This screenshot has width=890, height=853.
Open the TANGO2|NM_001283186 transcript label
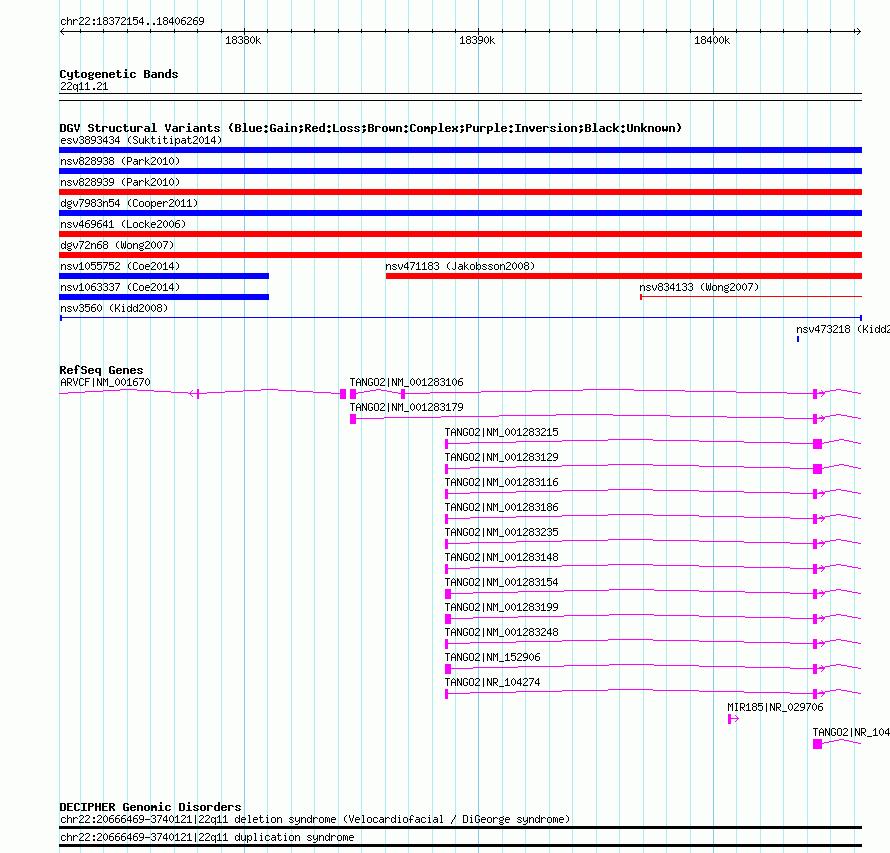[x=502, y=507]
